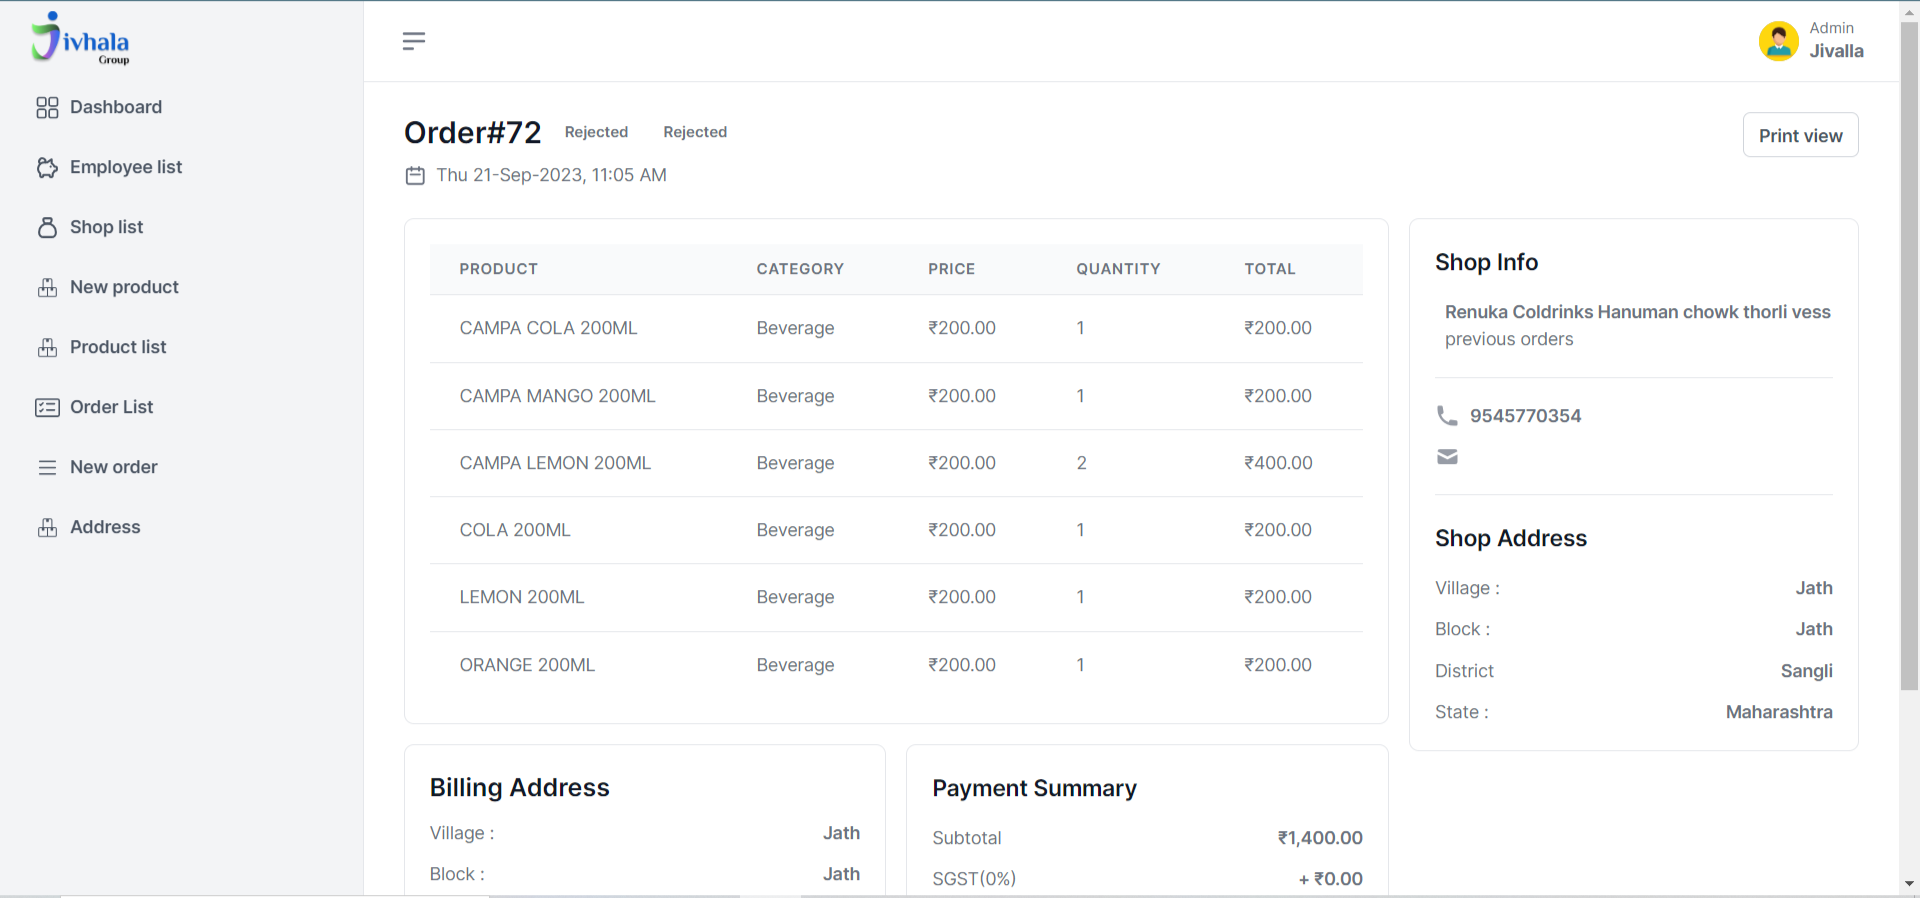Screen dimensions: 1920x898
Task: Click the scrollbar down arrow
Action: (x=1909, y=884)
